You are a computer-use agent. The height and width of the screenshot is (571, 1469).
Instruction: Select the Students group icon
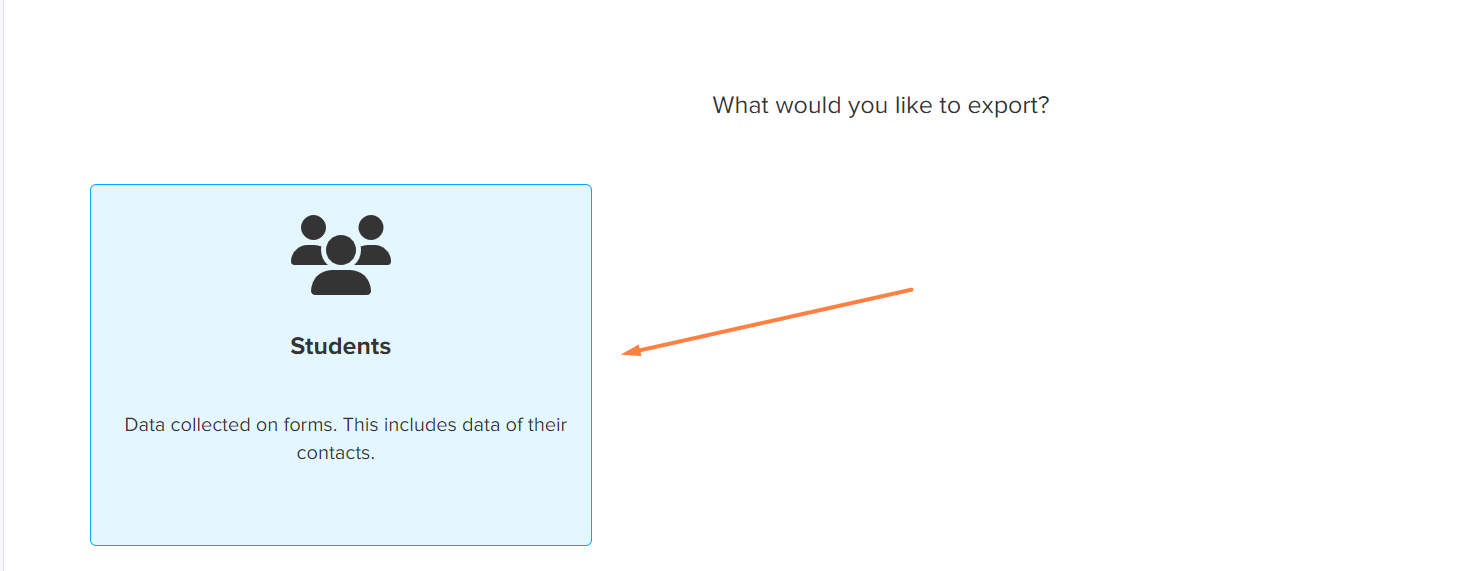(x=341, y=255)
